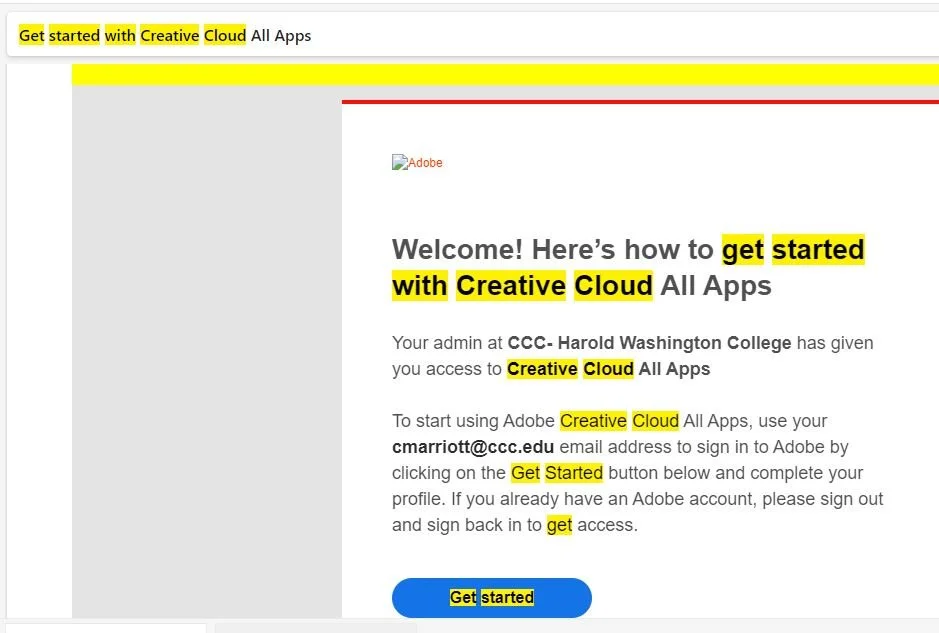Click the yellow highlight banner above the email
The width and height of the screenshot is (939, 633).
pyautogui.click(x=500, y=73)
